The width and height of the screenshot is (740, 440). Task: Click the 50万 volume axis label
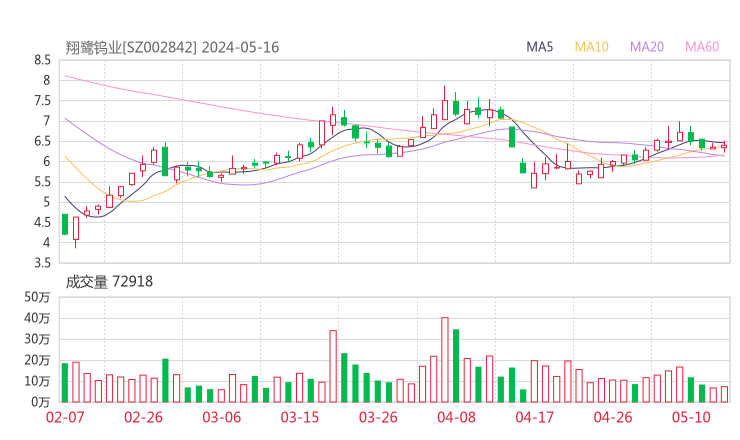click(37, 297)
